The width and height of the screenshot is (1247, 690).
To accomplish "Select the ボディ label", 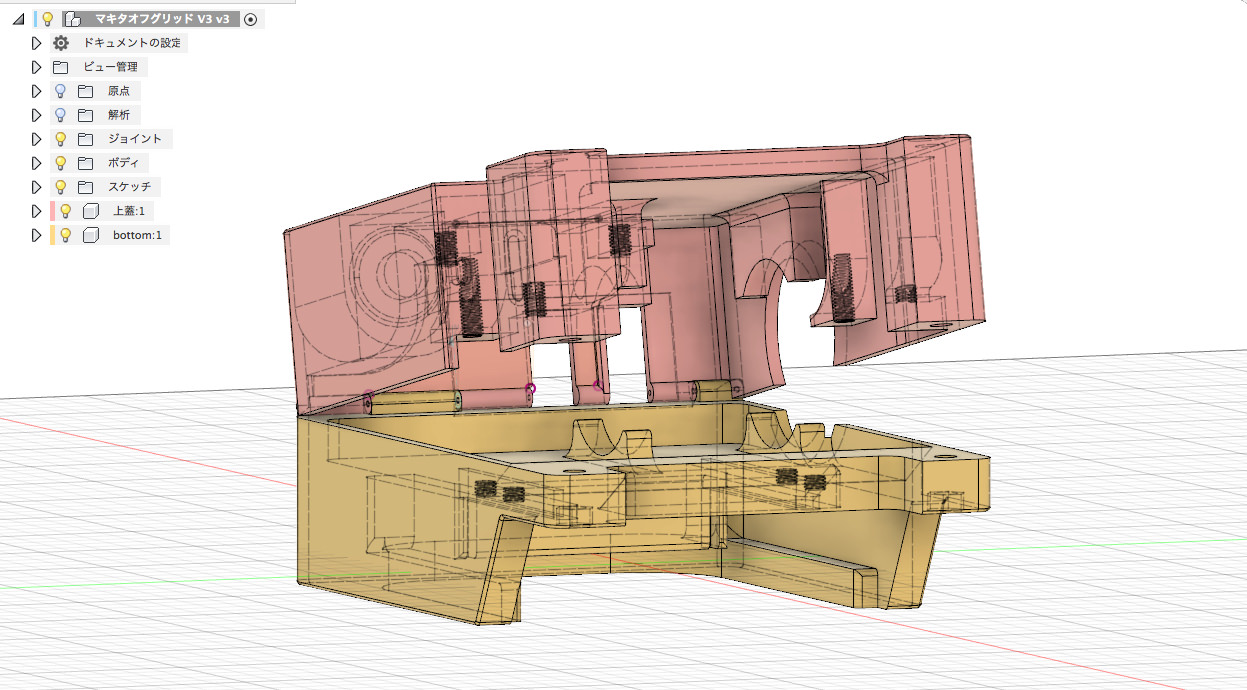I will pyautogui.click(x=123, y=163).
